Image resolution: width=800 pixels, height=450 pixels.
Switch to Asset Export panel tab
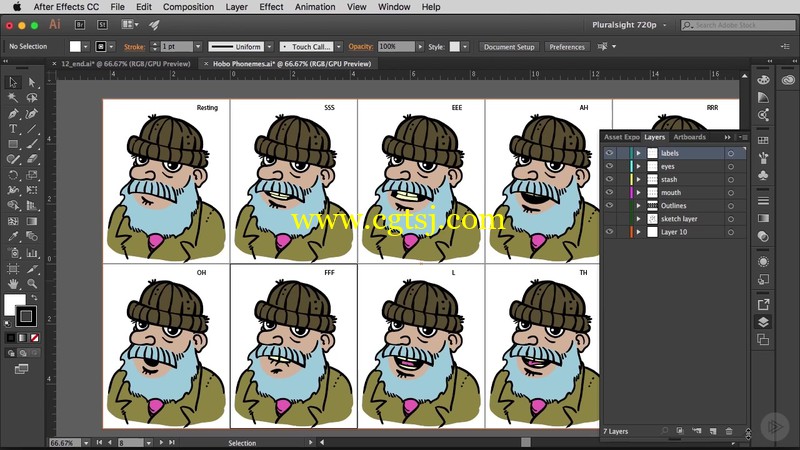621,137
